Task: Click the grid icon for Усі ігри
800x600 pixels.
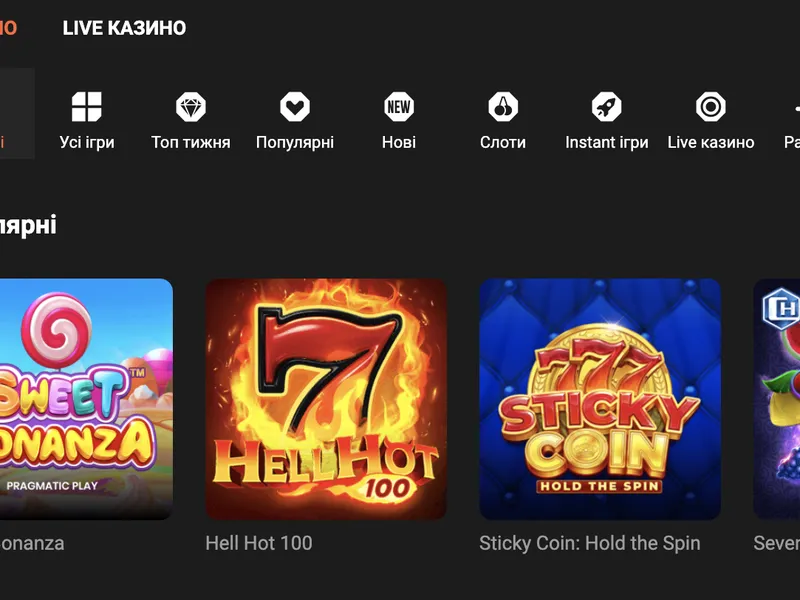Action: pos(87,107)
